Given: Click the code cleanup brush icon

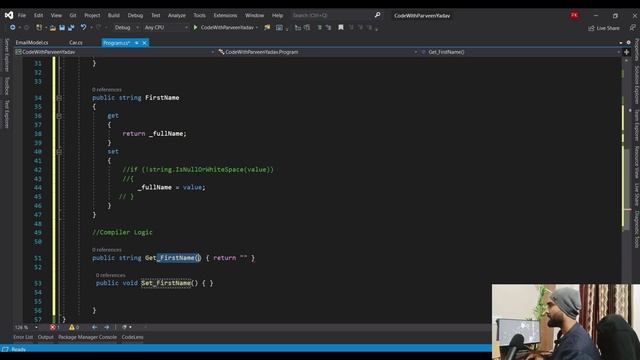Looking at the screenshot, I should tap(124, 327).
